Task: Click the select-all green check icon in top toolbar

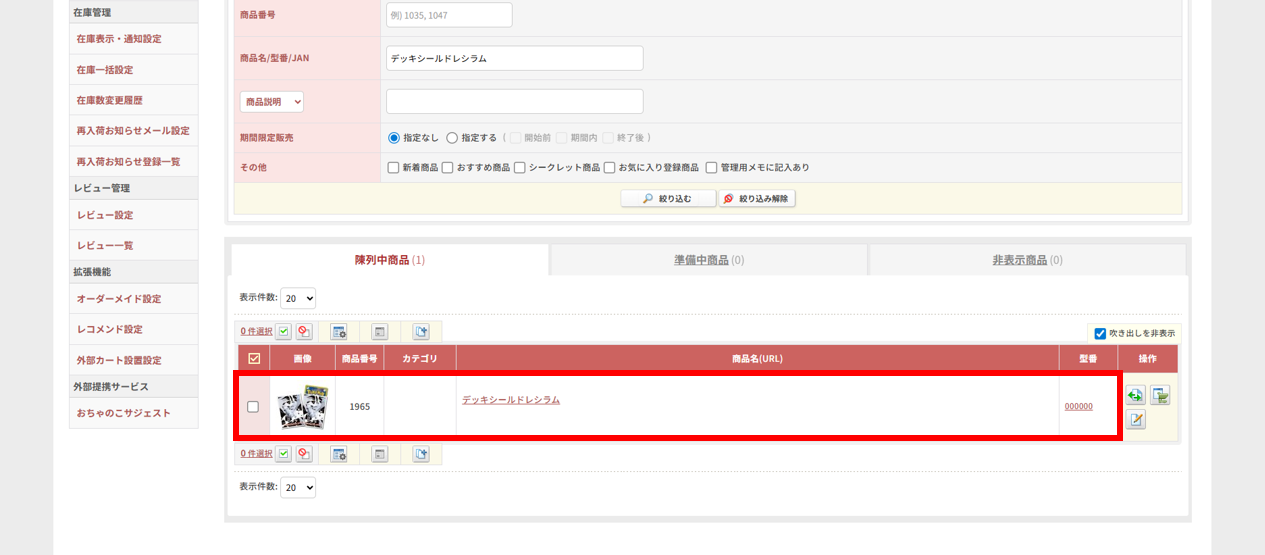Action: (x=284, y=332)
